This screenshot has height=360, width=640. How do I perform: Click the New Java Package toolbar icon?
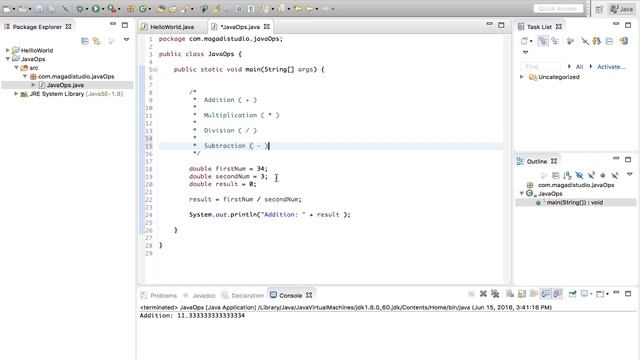(131, 8)
